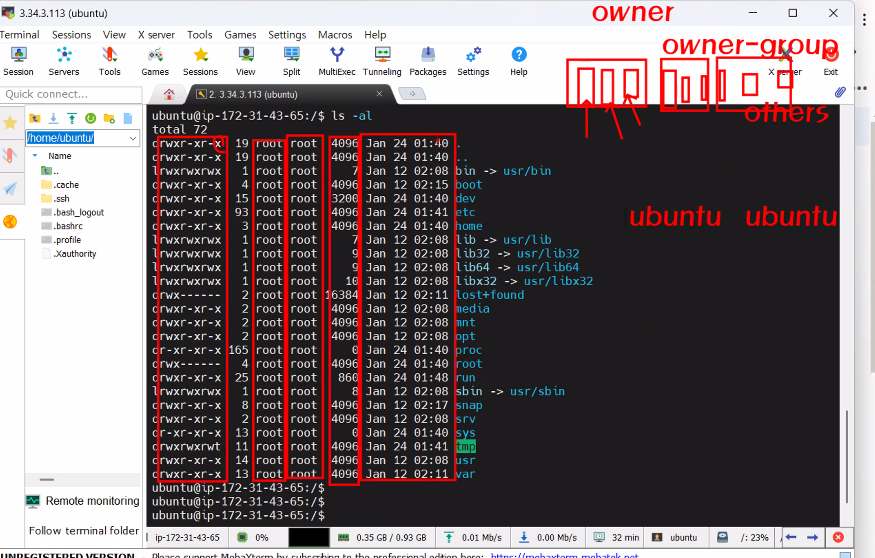The image size is (875, 558).
Task: Select the .Xauthority file
Action: tap(69, 254)
